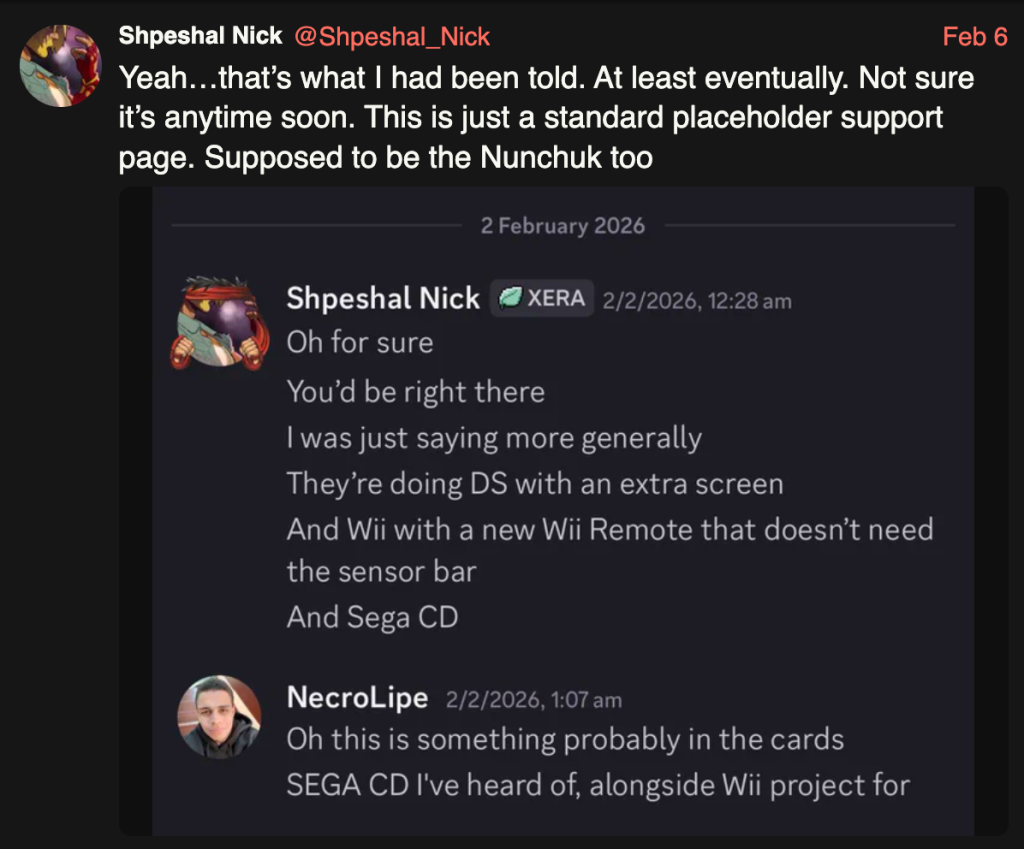Image resolution: width=1024 pixels, height=849 pixels.
Task: Click NecroLipe's profile photo avatar
Action: click(219, 716)
